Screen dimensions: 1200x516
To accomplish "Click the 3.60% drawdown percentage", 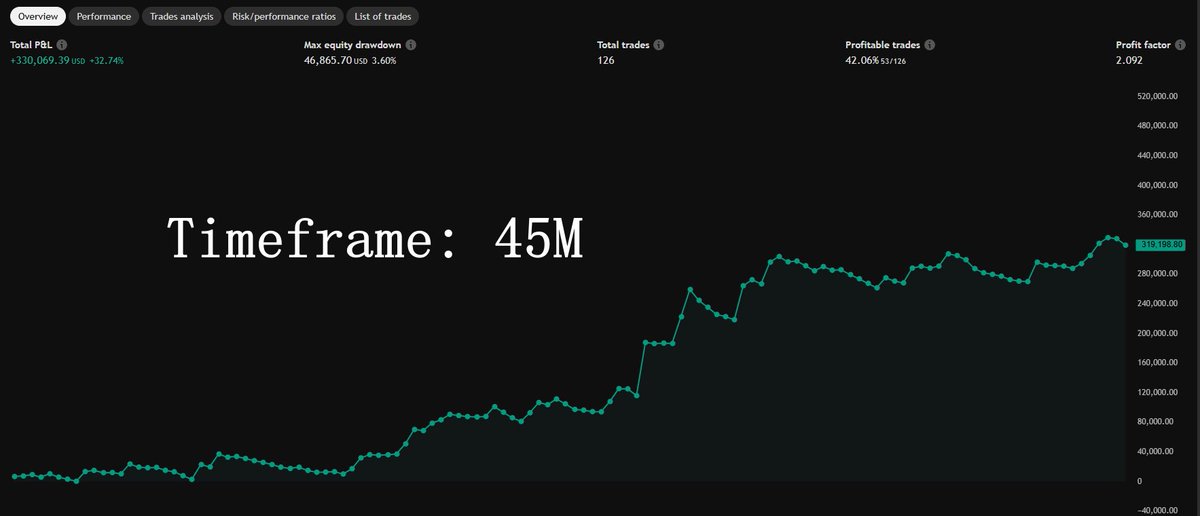I will [x=385, y=61].
